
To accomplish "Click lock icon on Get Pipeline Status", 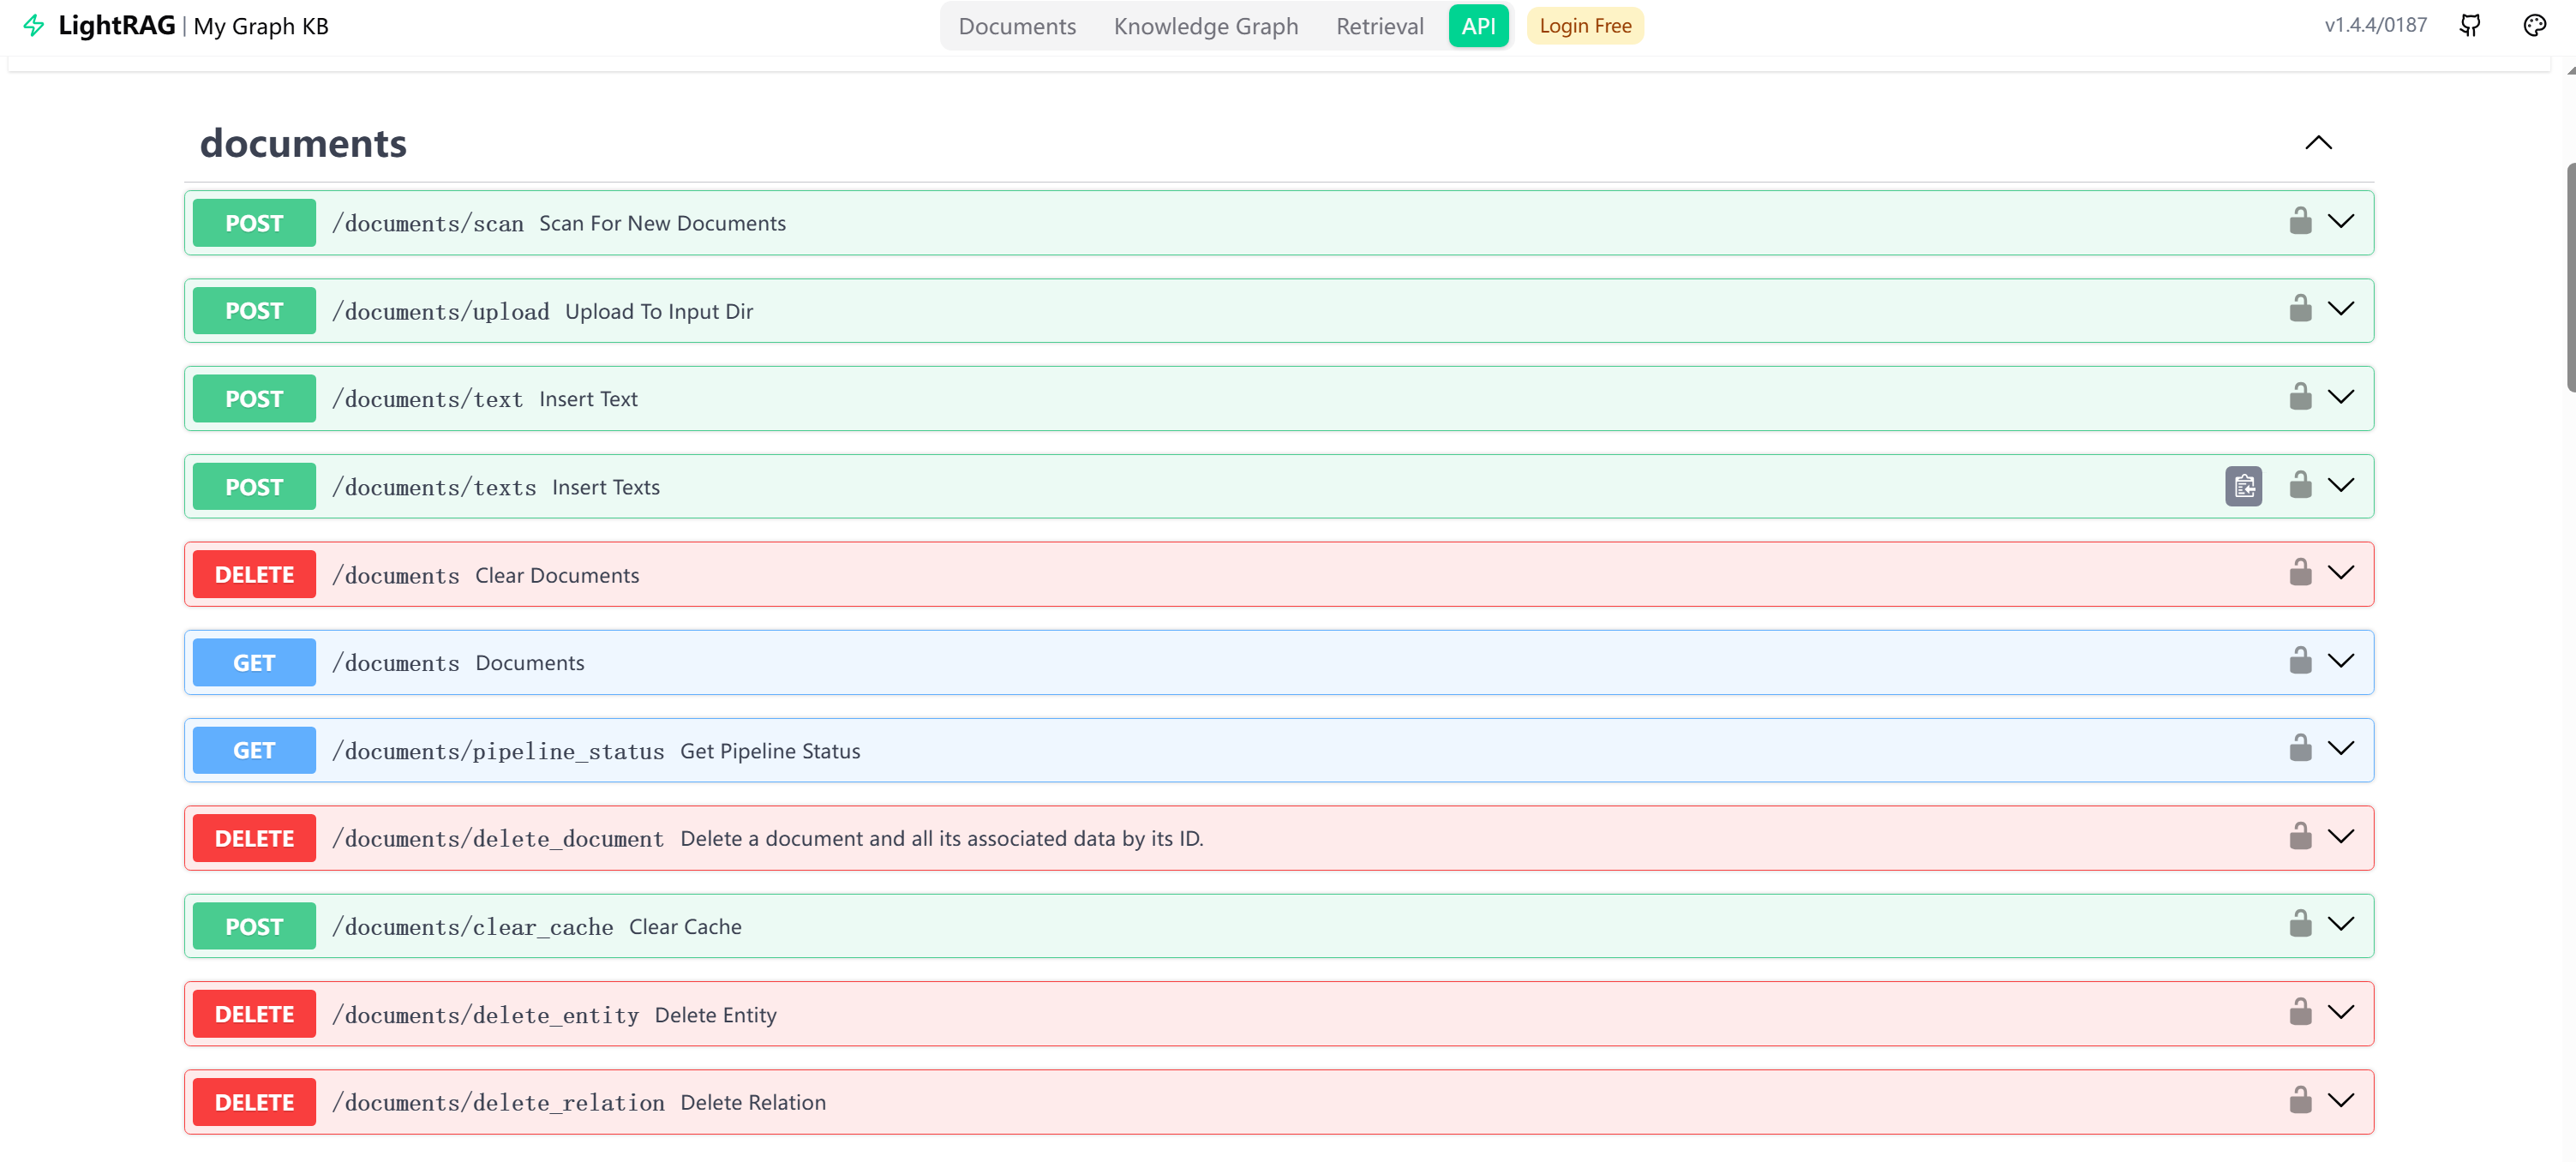I will (x=2300, y=750).
